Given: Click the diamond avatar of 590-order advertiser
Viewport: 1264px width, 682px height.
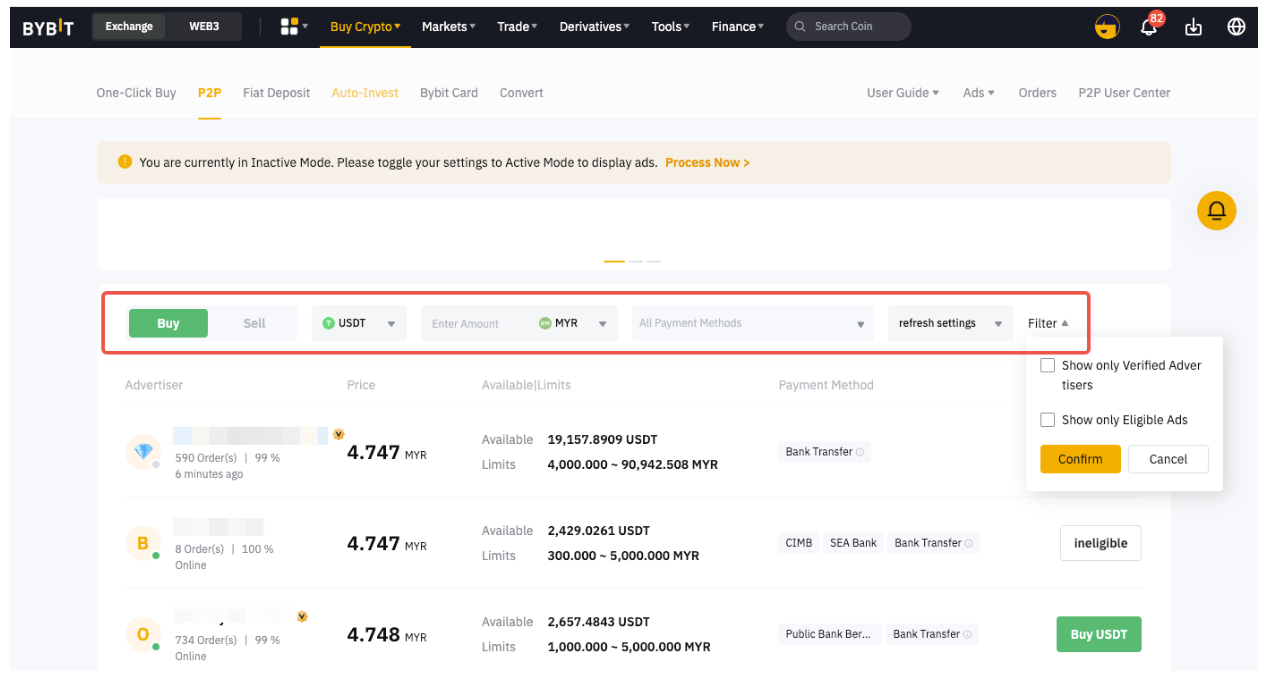Looking at the screenshot, I should (143, 452).
